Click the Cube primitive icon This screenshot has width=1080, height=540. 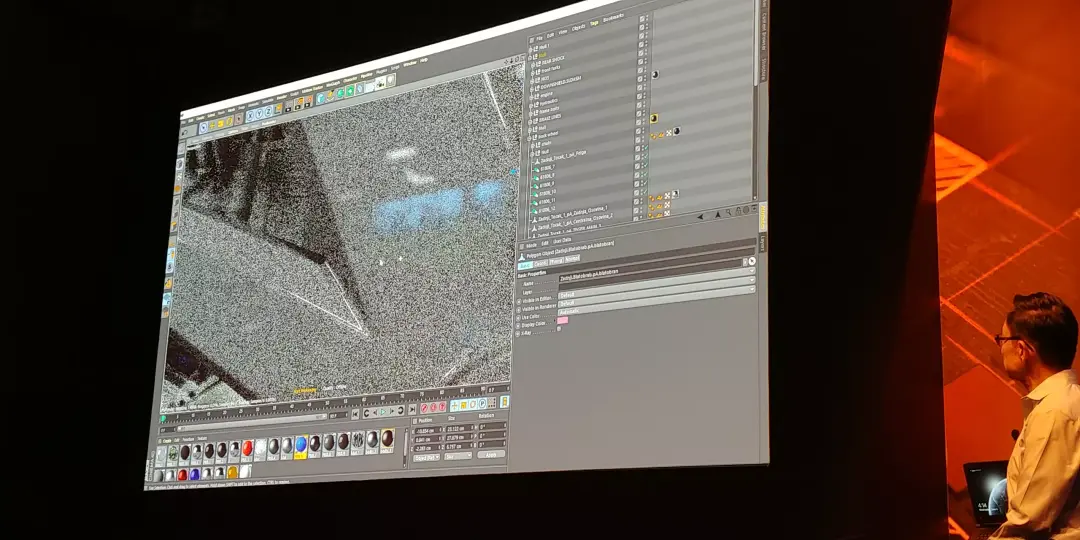320,98
